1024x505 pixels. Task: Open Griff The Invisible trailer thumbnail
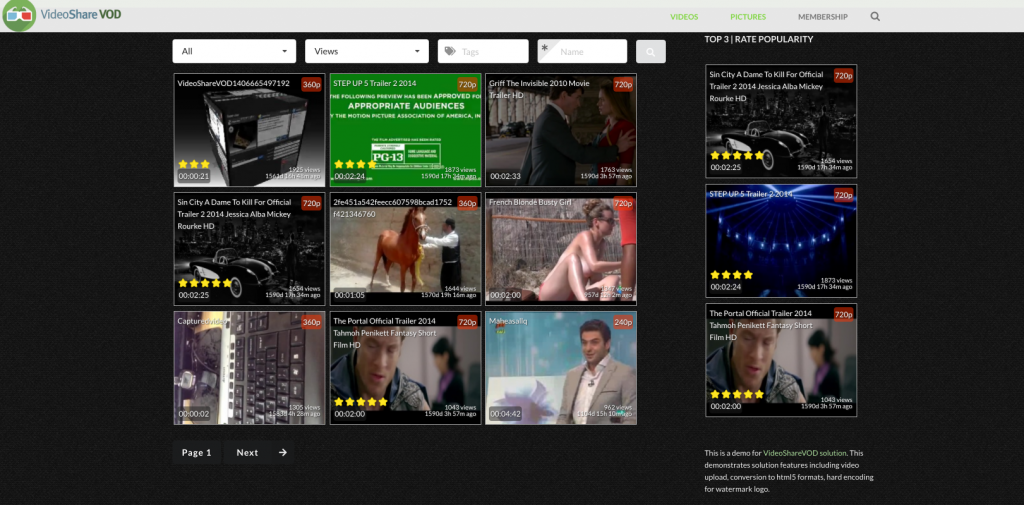point(561,130)
